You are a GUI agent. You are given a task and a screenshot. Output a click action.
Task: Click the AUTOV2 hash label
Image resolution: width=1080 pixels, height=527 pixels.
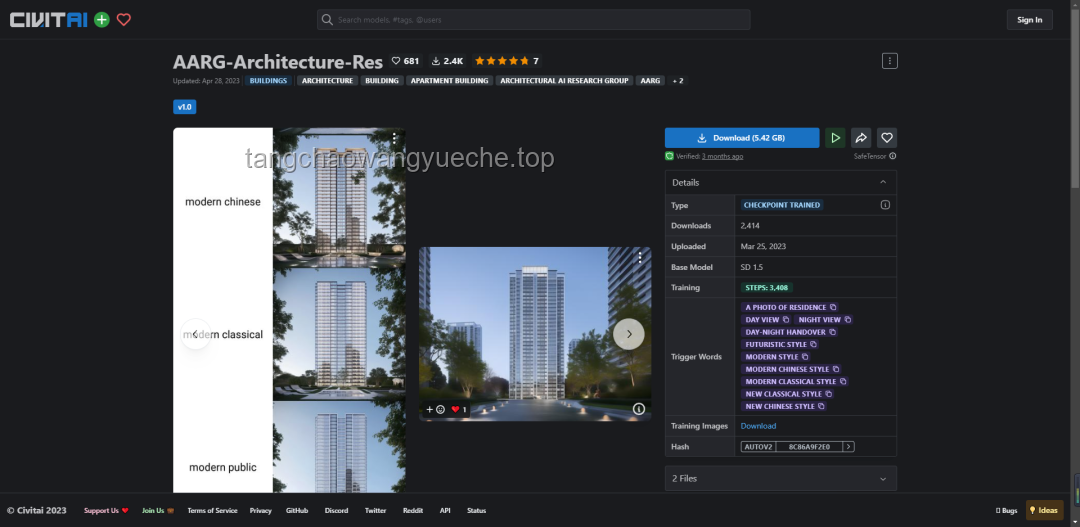point(758,446)
